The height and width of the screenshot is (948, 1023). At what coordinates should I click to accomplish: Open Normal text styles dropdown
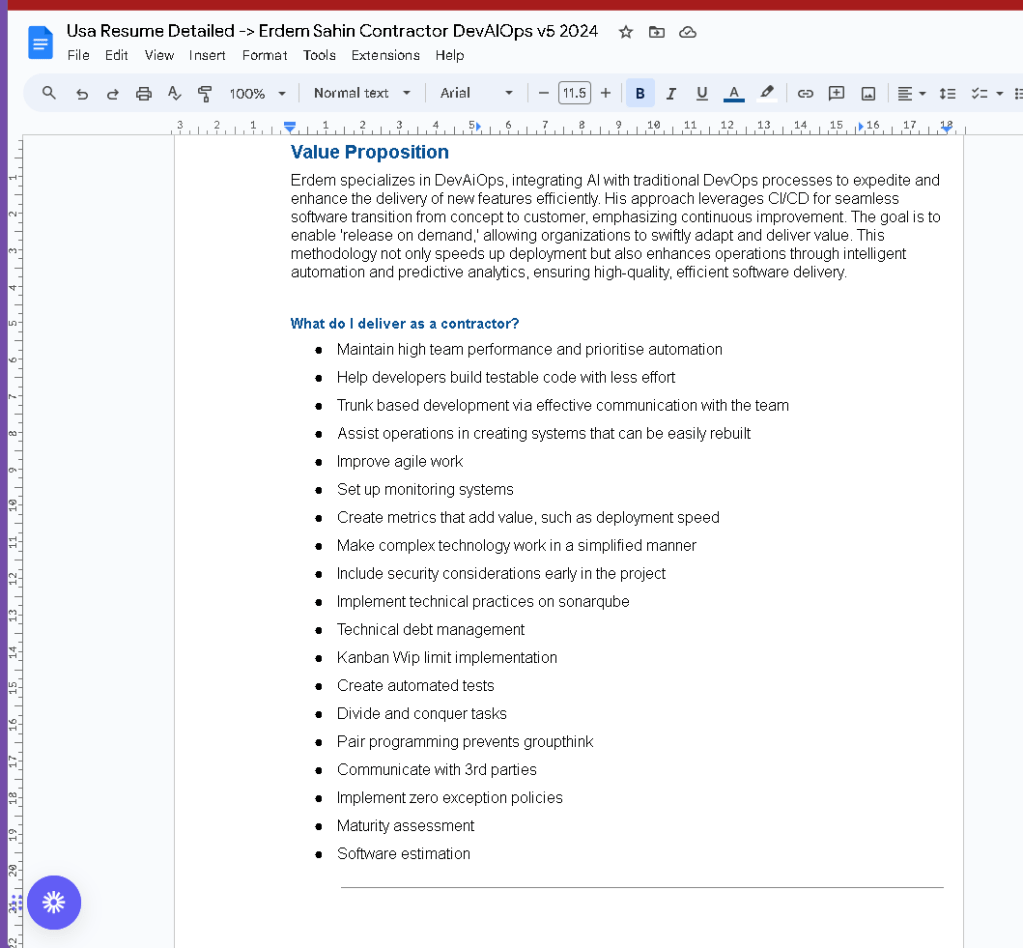(x=362, y=93)
